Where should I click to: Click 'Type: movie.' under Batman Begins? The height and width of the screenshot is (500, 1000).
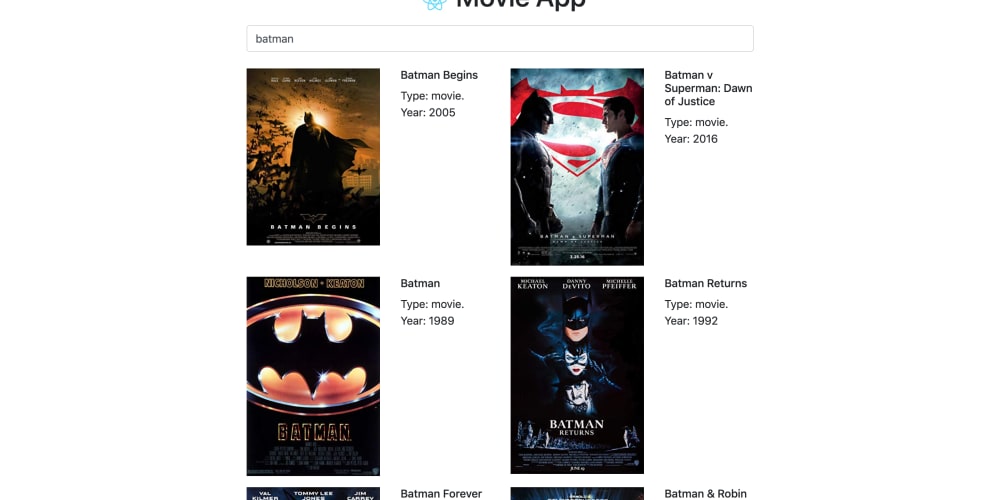click(x=432, y=96)
